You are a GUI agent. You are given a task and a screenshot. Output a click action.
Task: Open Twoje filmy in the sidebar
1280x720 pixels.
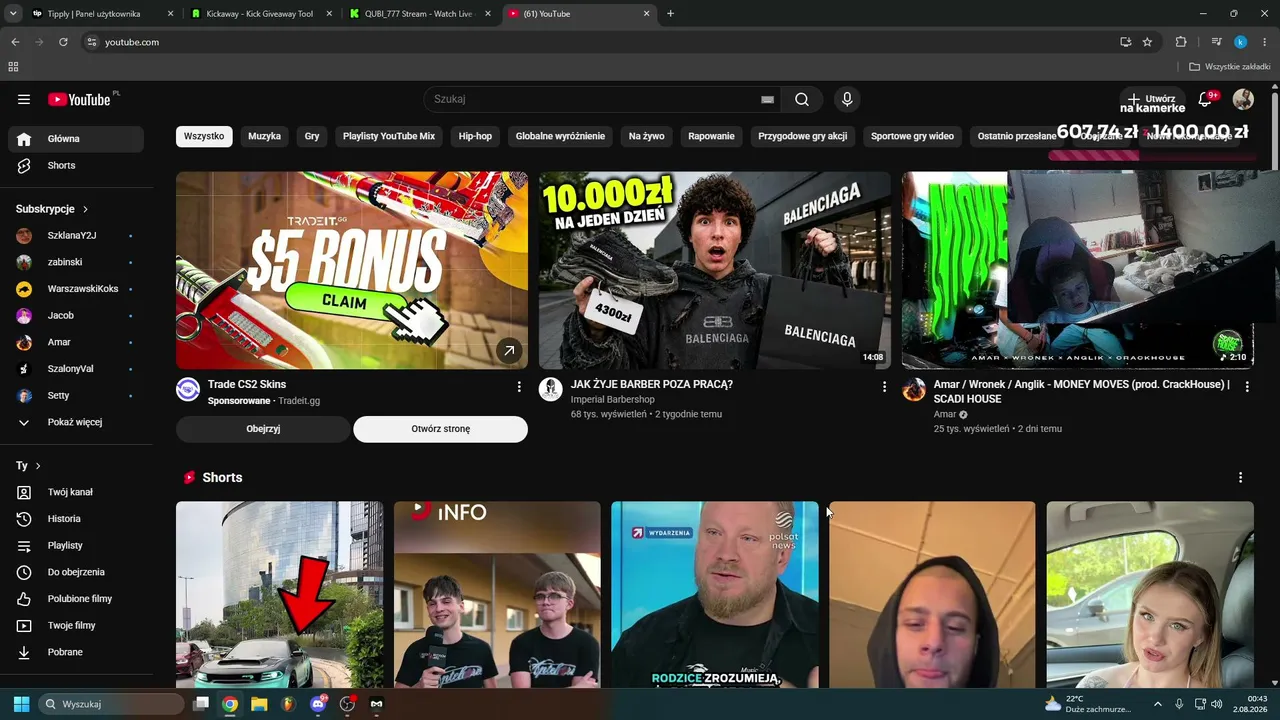[76, 626]
